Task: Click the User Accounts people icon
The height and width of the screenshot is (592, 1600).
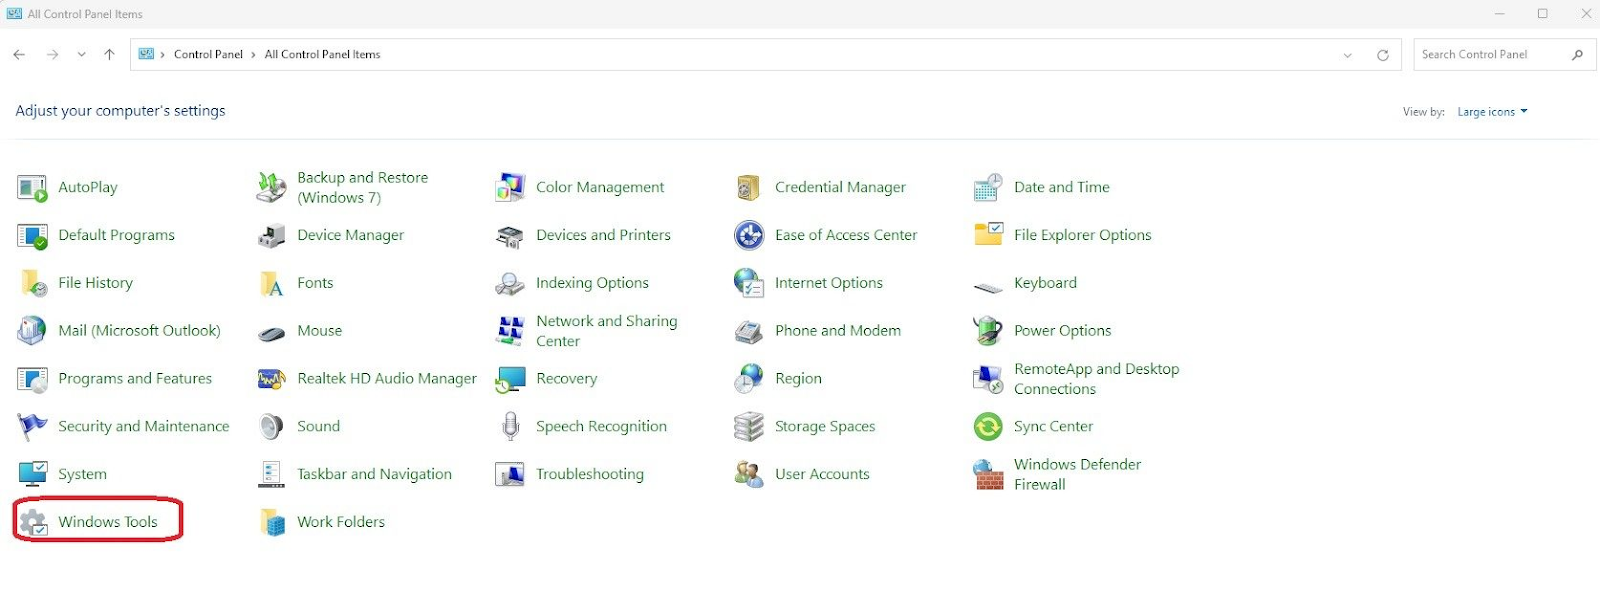Action: point(749,474)
